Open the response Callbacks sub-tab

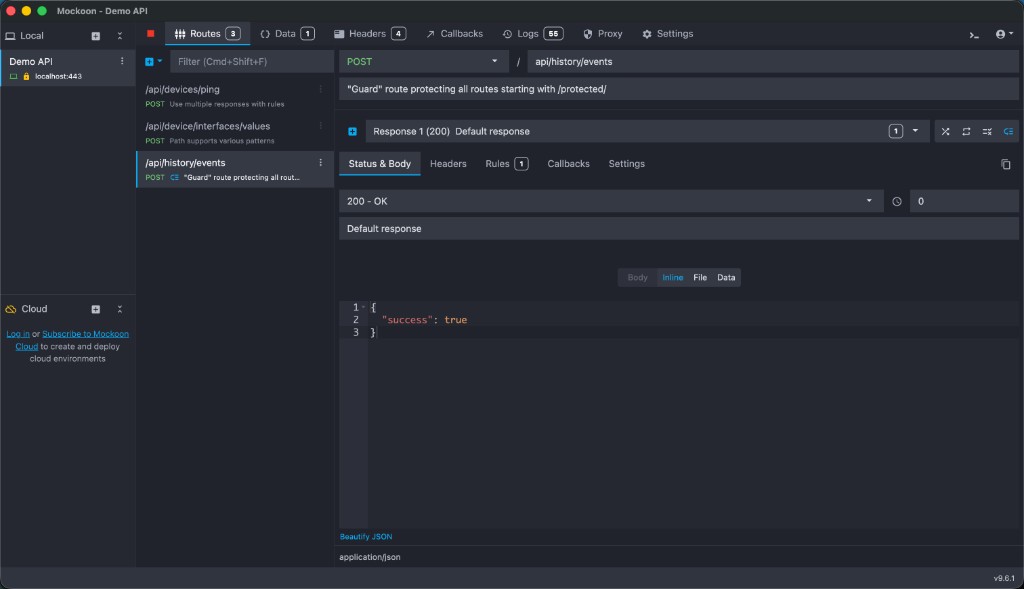[568, 164]
